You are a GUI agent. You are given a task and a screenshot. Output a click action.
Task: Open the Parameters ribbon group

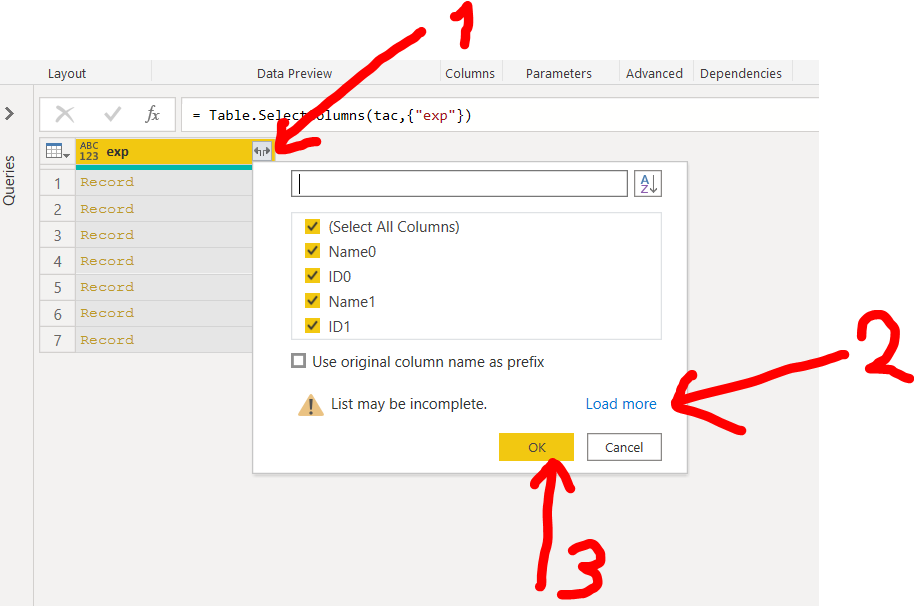tap(558, 73)
